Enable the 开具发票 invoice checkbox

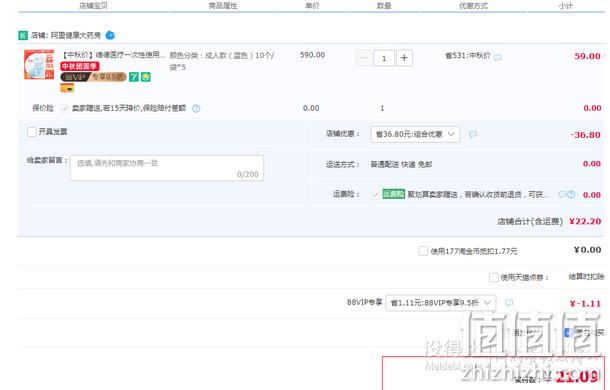(x=32, y=132)
